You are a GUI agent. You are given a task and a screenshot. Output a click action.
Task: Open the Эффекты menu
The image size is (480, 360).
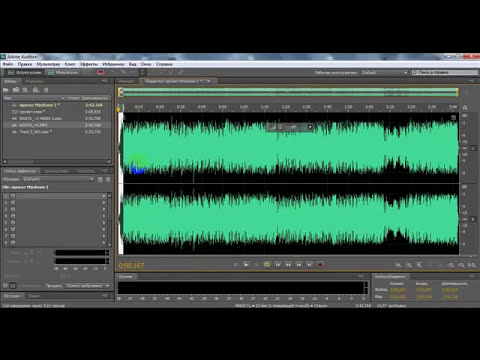click(x=88, y=64)
